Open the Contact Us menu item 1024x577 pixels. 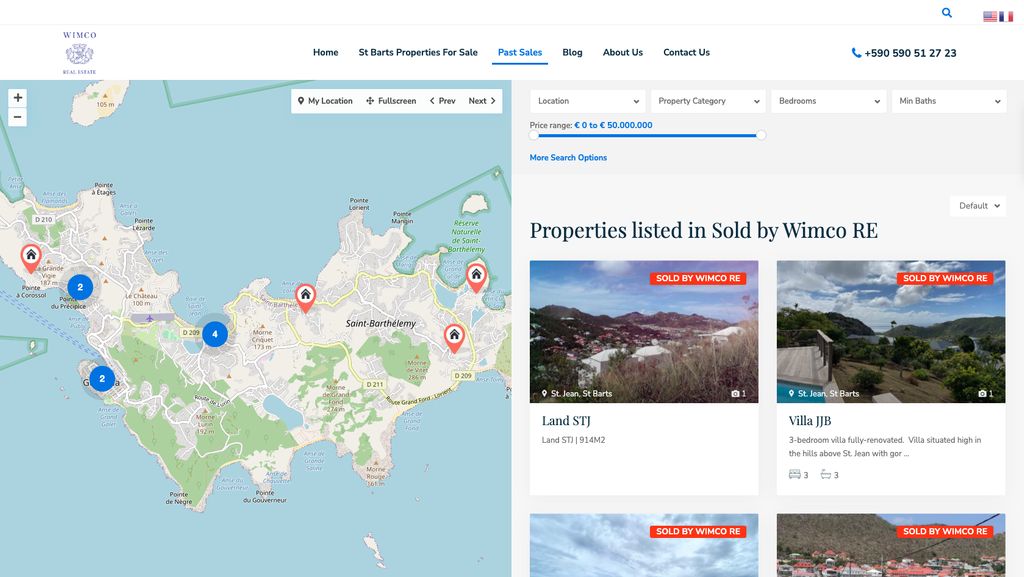coord(686,52)
